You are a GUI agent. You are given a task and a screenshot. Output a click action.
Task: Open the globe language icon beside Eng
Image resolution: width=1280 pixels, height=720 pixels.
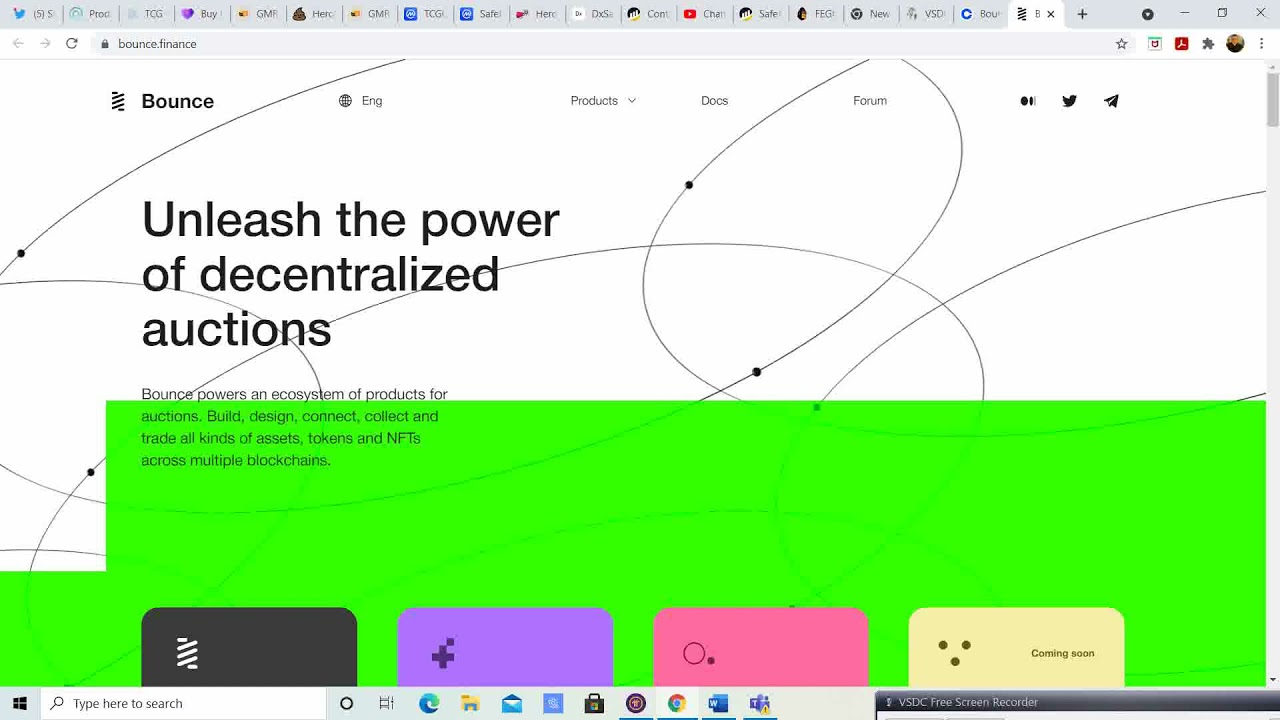(345, 101)
